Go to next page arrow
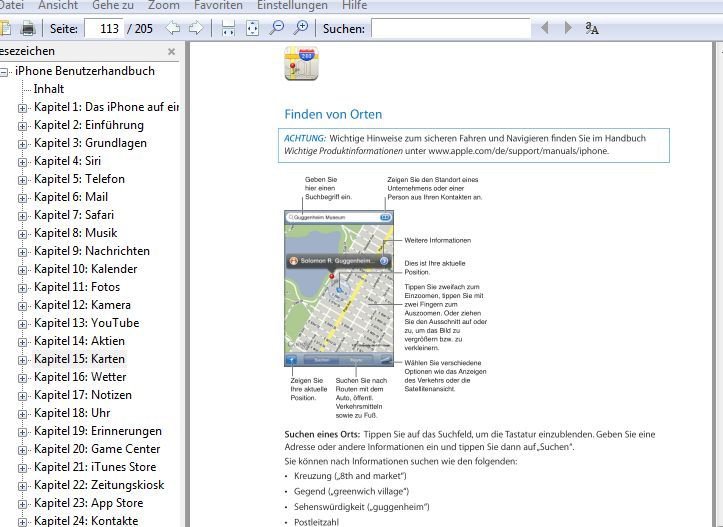This screenshot has height=527, width=723. [x=196, y=28]
